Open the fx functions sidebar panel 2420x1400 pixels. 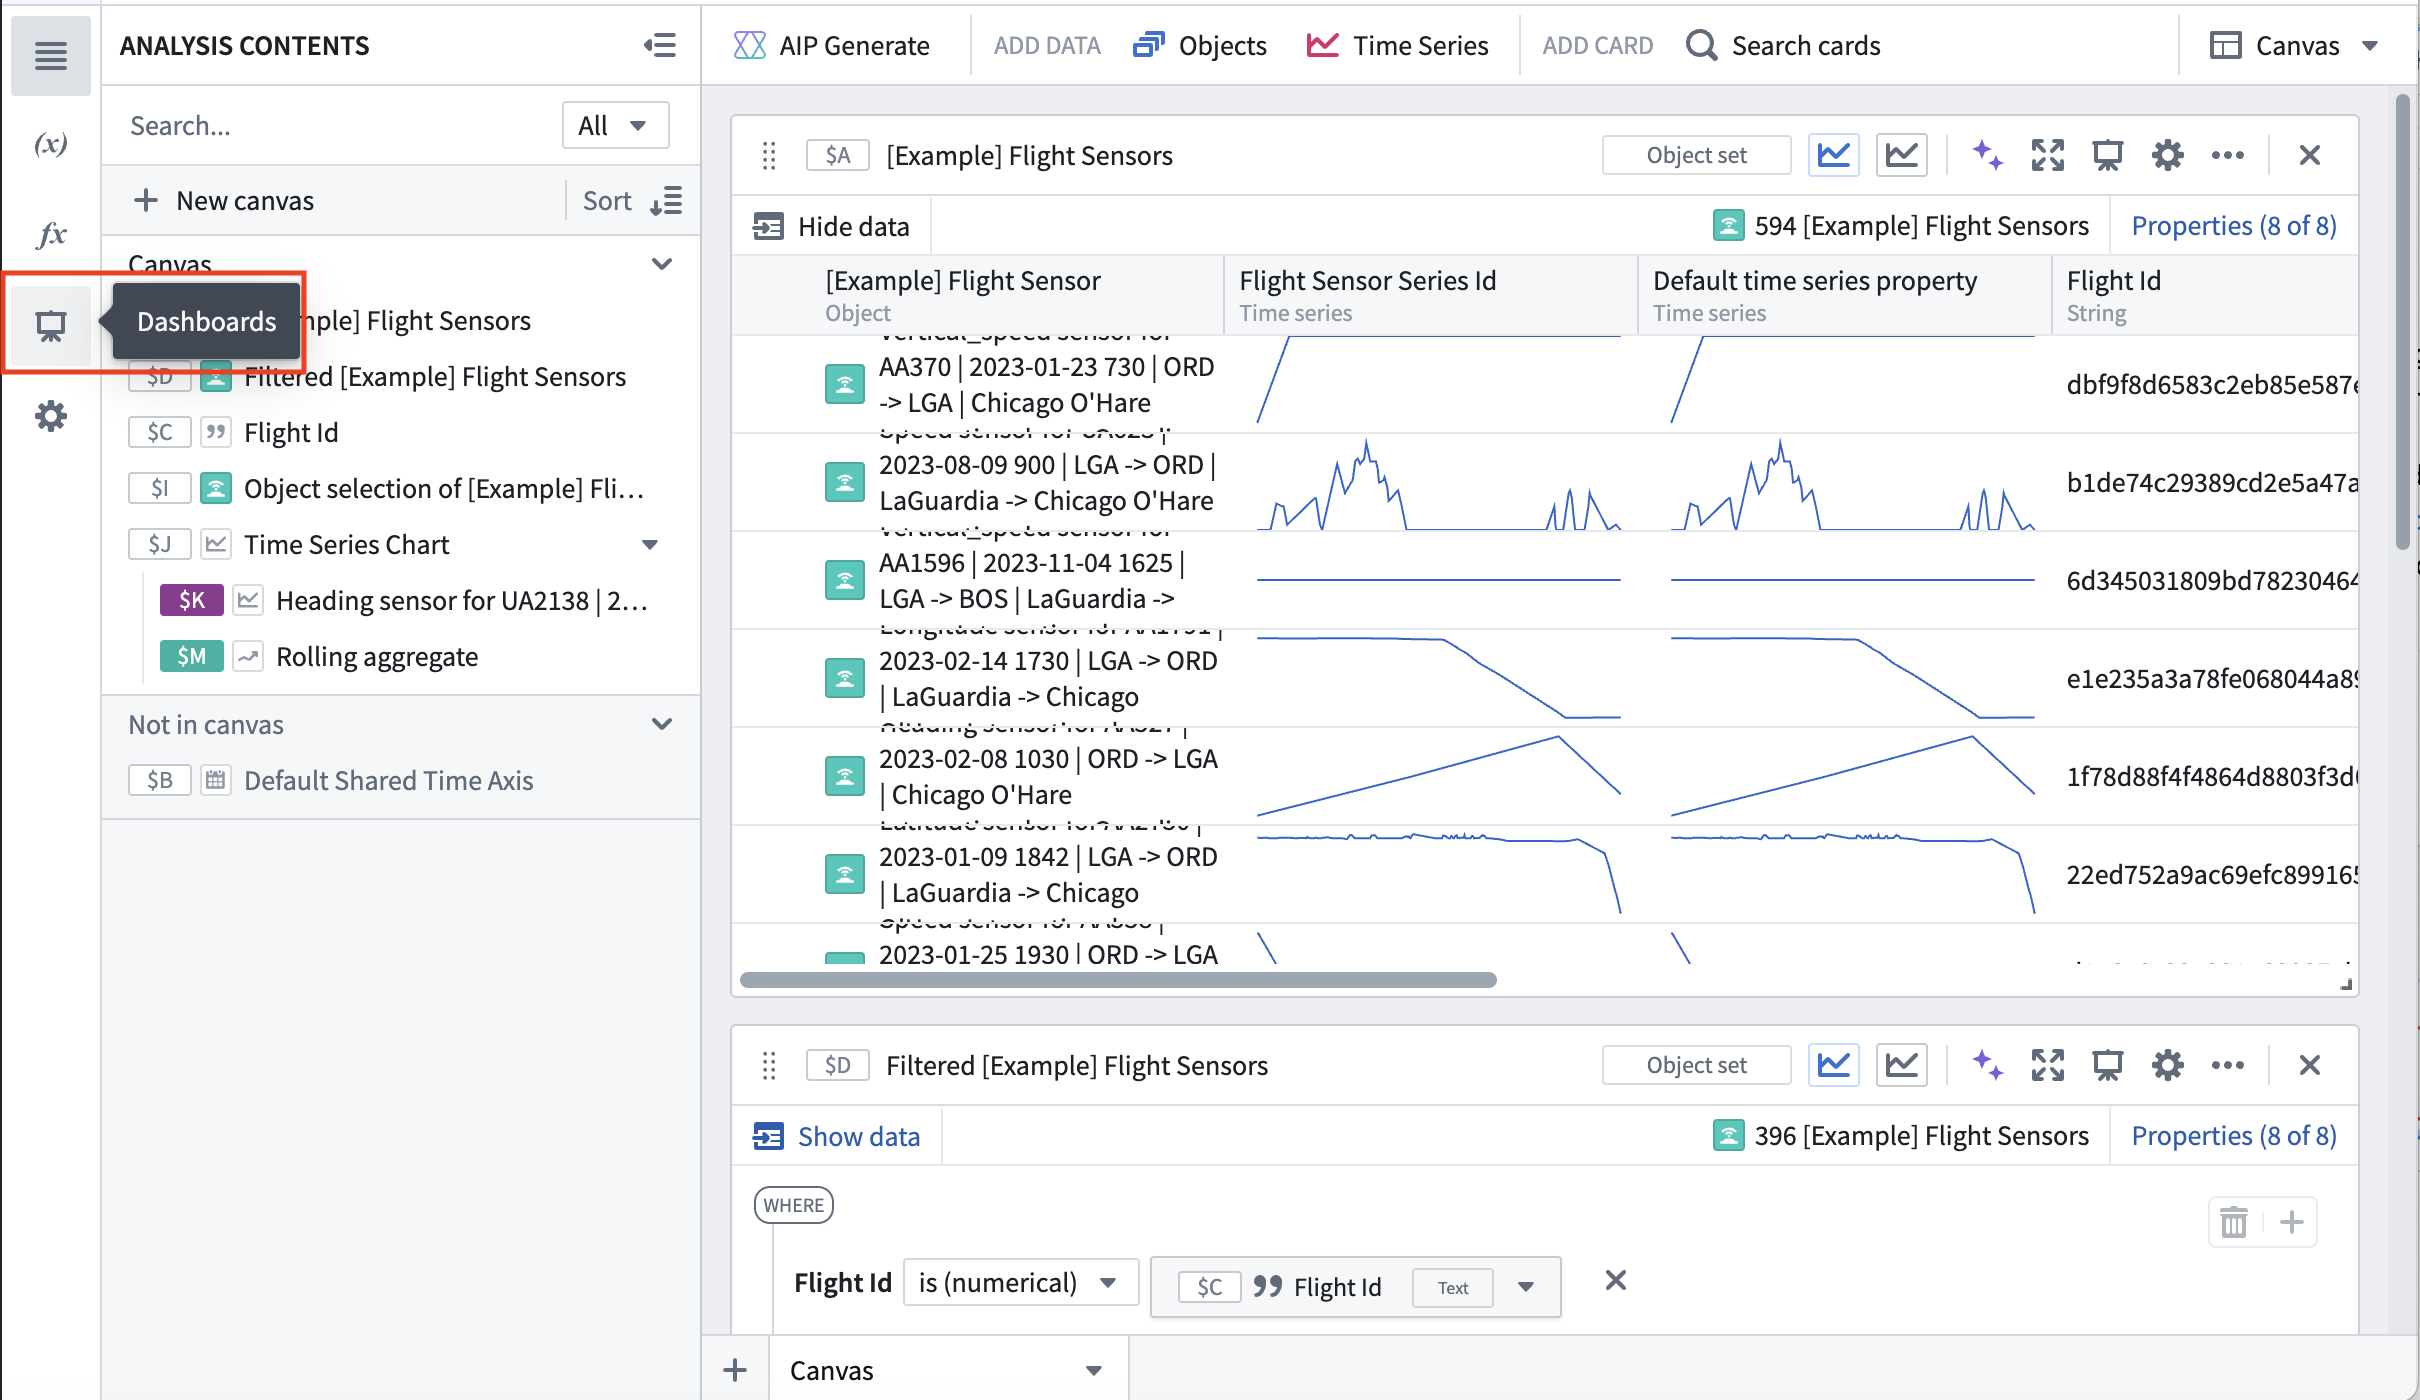click(50, 234)
